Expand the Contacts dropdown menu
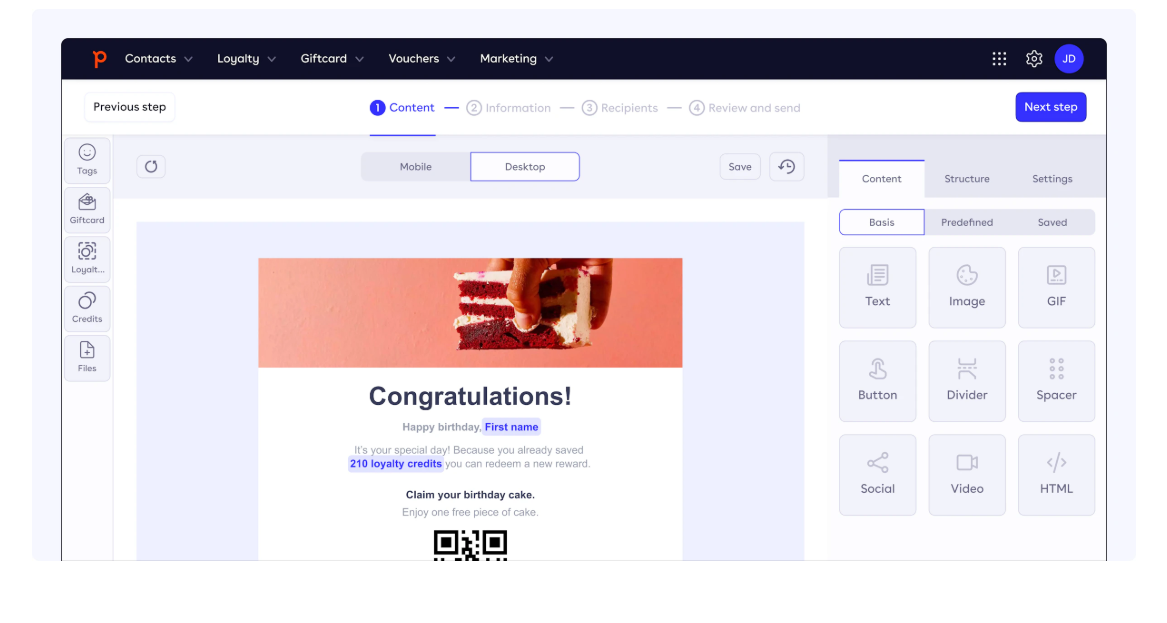1167x623 pixels. point(159,59)
